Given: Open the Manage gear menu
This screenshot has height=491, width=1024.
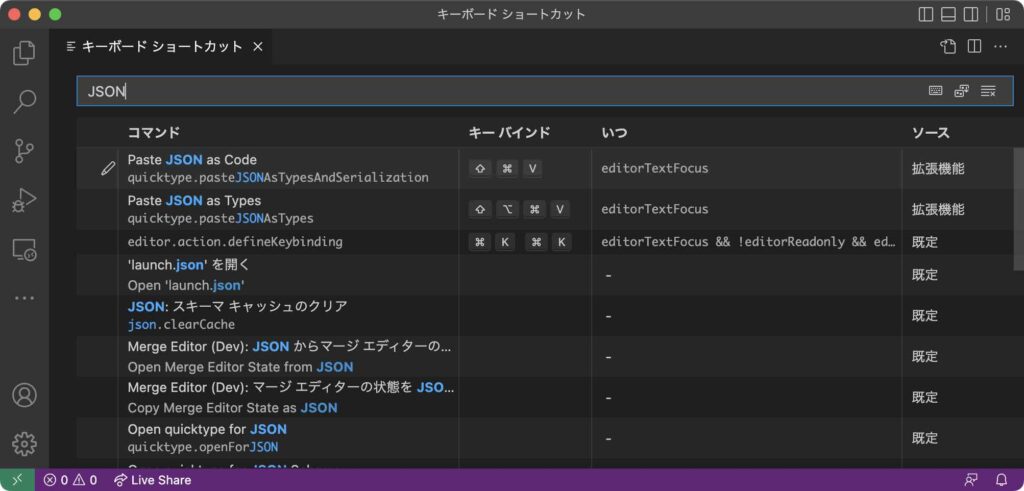Looking at the screenshot, I should click(x=24, y=443).
